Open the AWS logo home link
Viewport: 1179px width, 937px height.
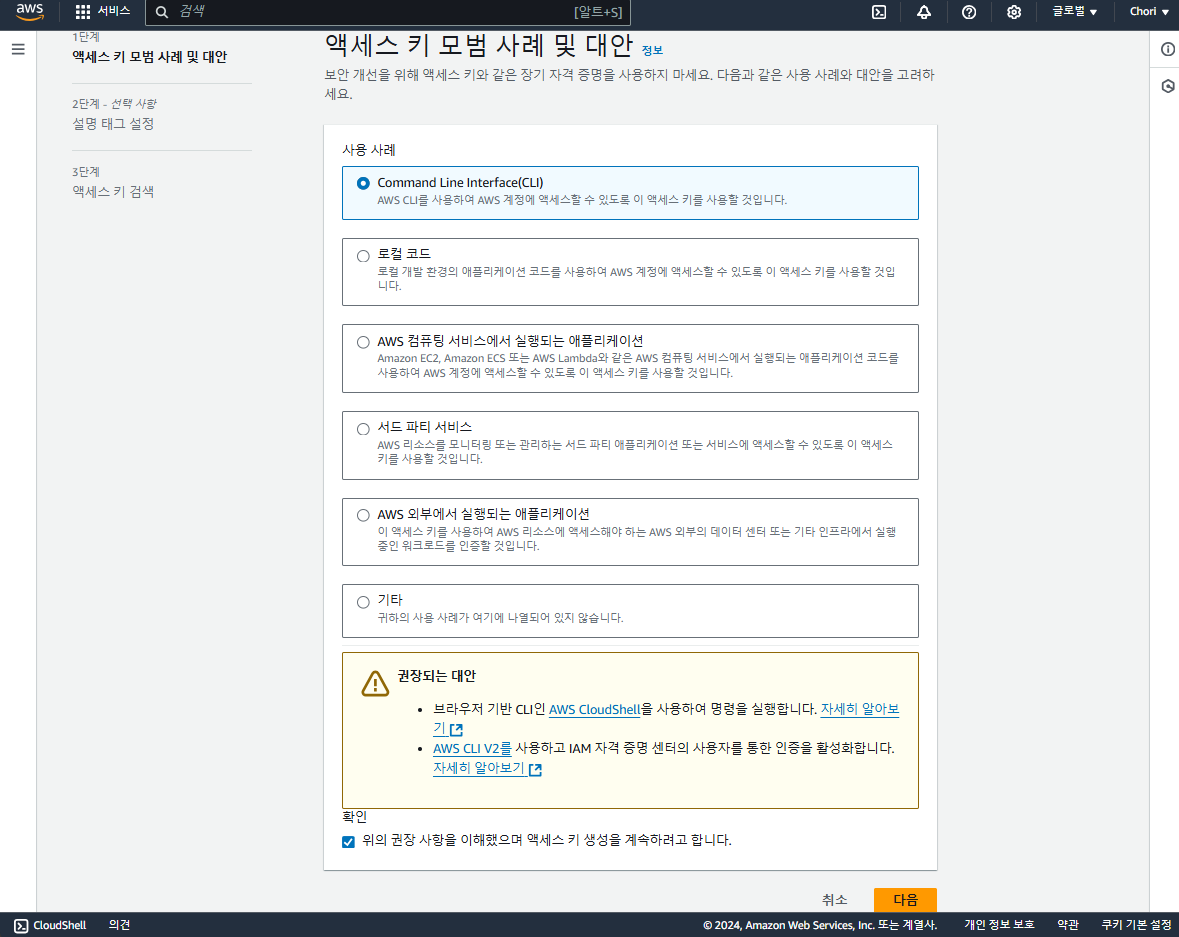pos(29,11)
